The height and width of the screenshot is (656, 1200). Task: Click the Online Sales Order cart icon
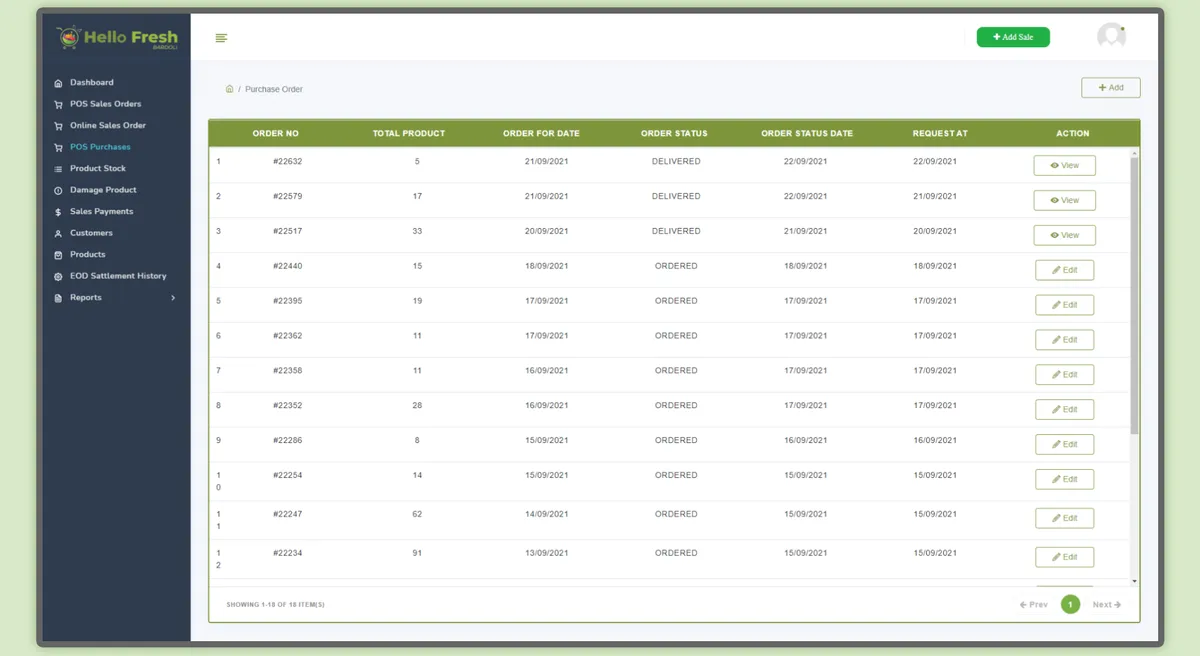tap(58, 126)
